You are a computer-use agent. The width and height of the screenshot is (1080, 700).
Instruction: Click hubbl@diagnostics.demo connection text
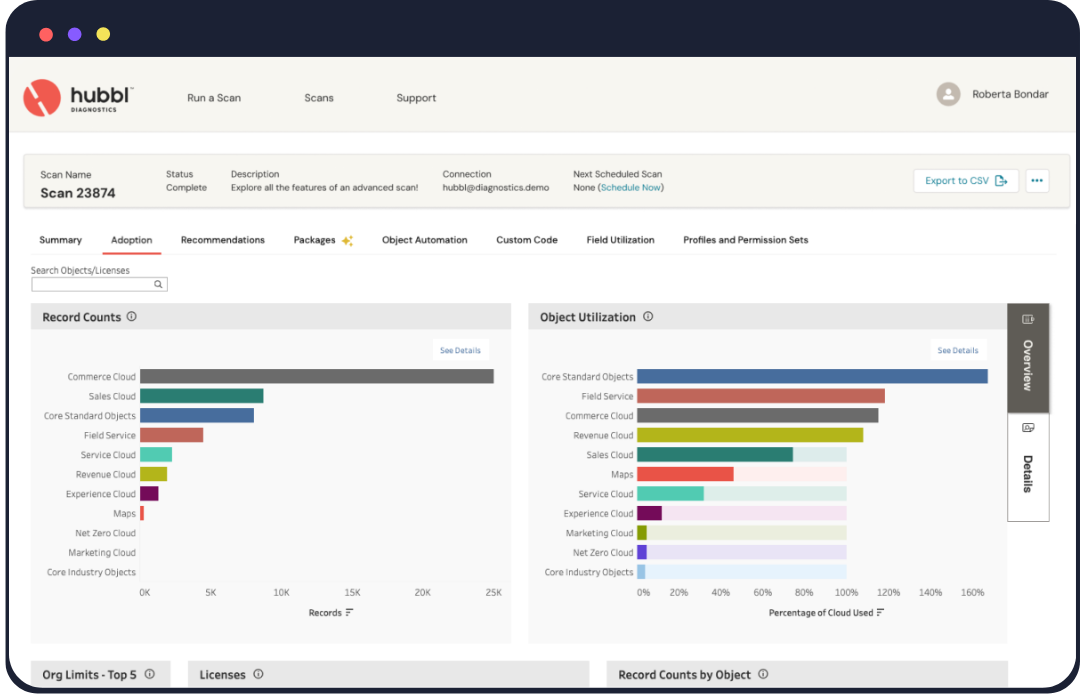click(496, 187)
